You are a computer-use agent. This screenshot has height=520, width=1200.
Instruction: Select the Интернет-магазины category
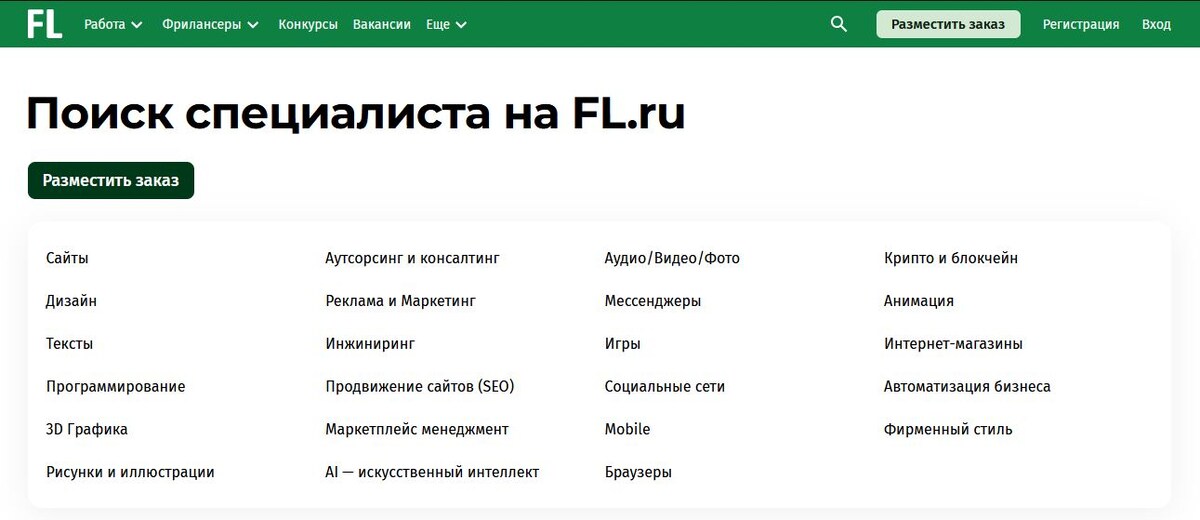[953, 344]
